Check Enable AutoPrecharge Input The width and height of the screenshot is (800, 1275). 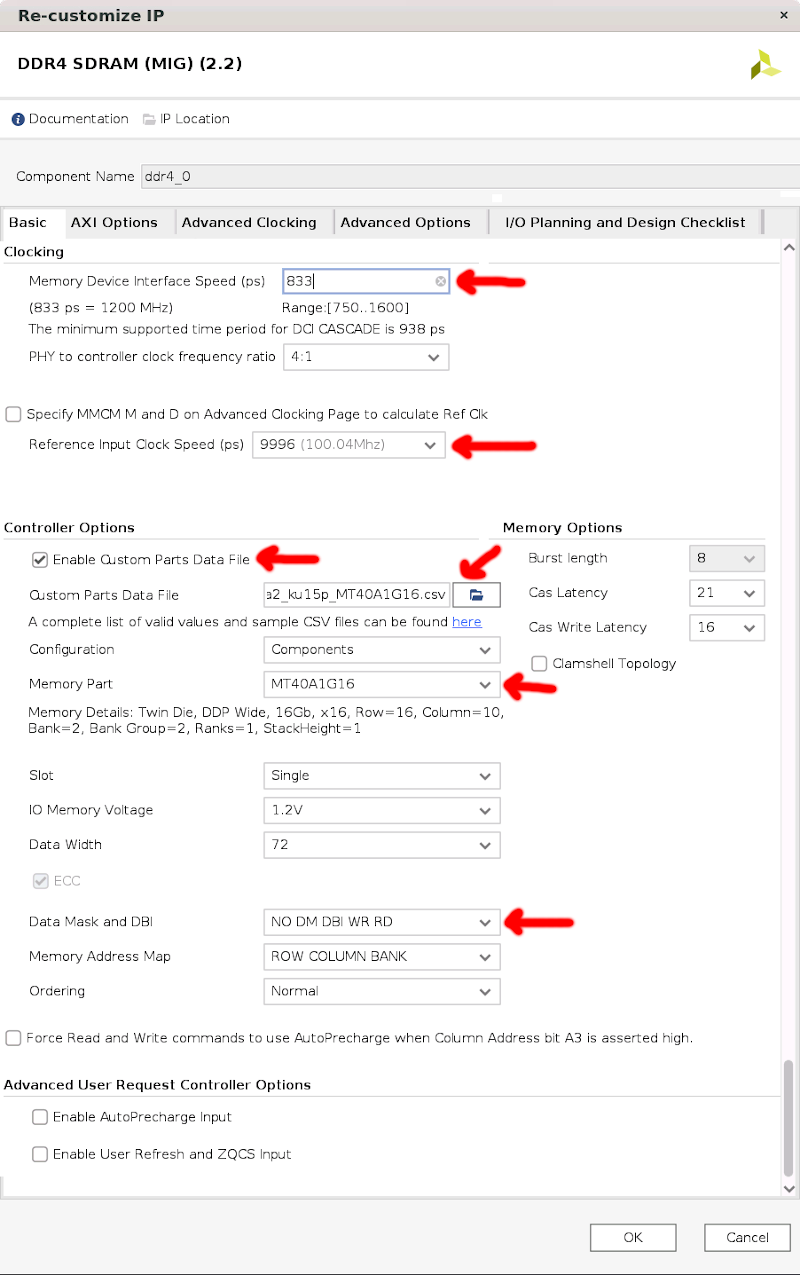40,1117
